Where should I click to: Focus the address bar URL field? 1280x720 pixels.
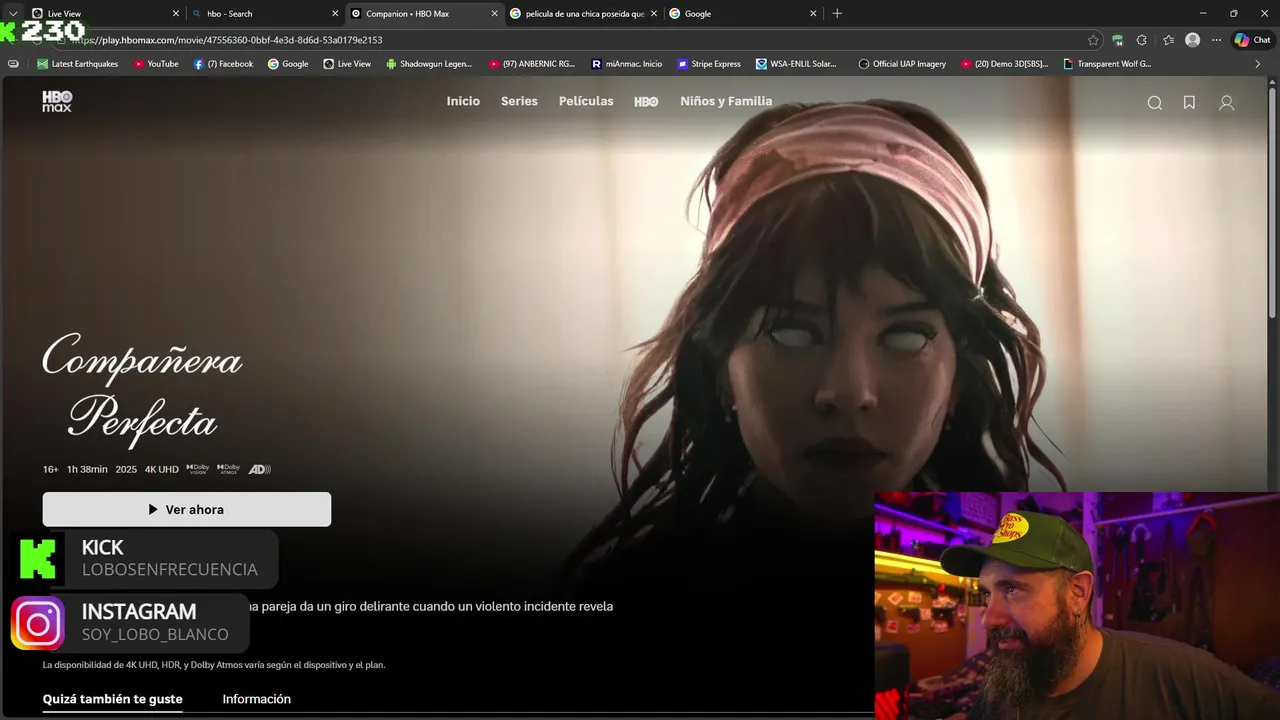pyautogui.click(x=570, y=40)
